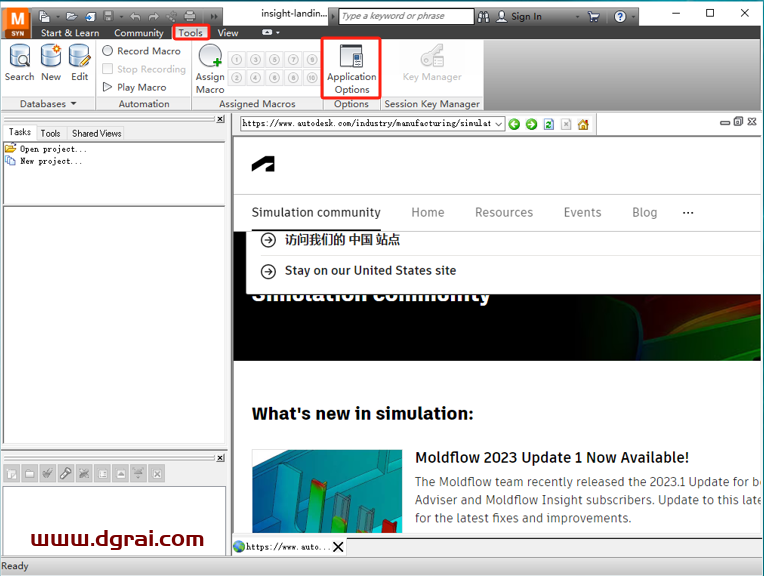The image size is (764, 576).
Task: Select assigned macro slot 3
Action: click(255, 60)
